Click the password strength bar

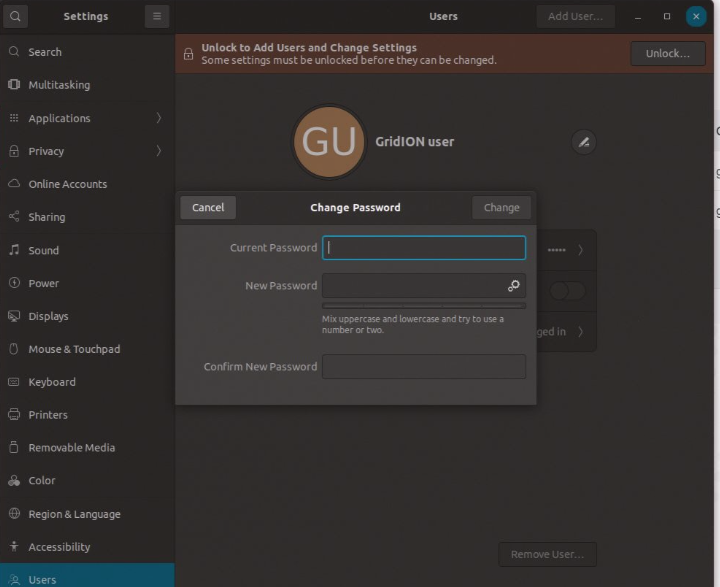[x=424, y=306]
